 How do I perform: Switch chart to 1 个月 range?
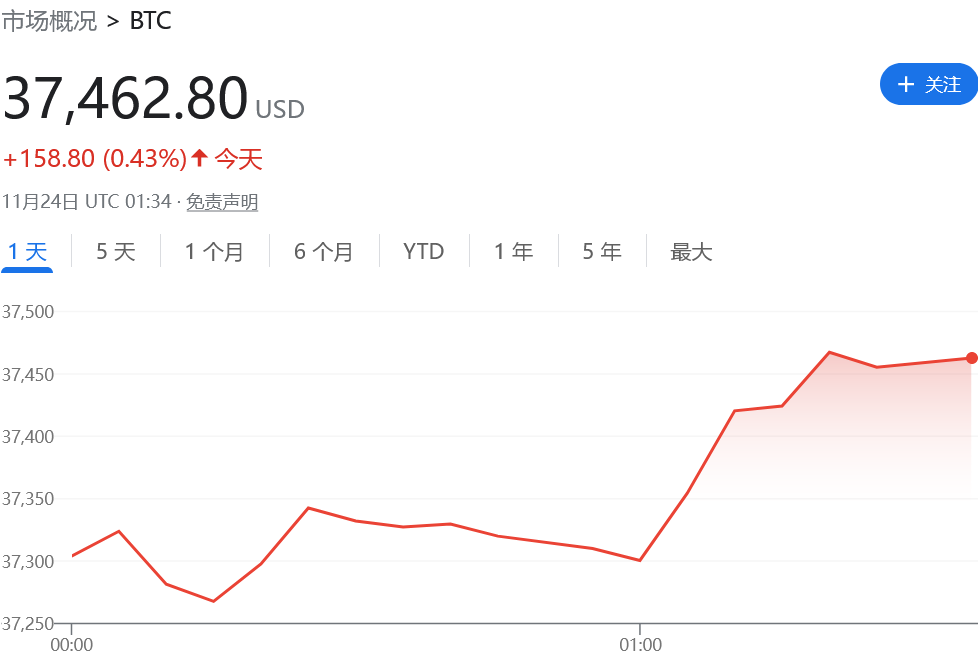(x=215, y=252)
